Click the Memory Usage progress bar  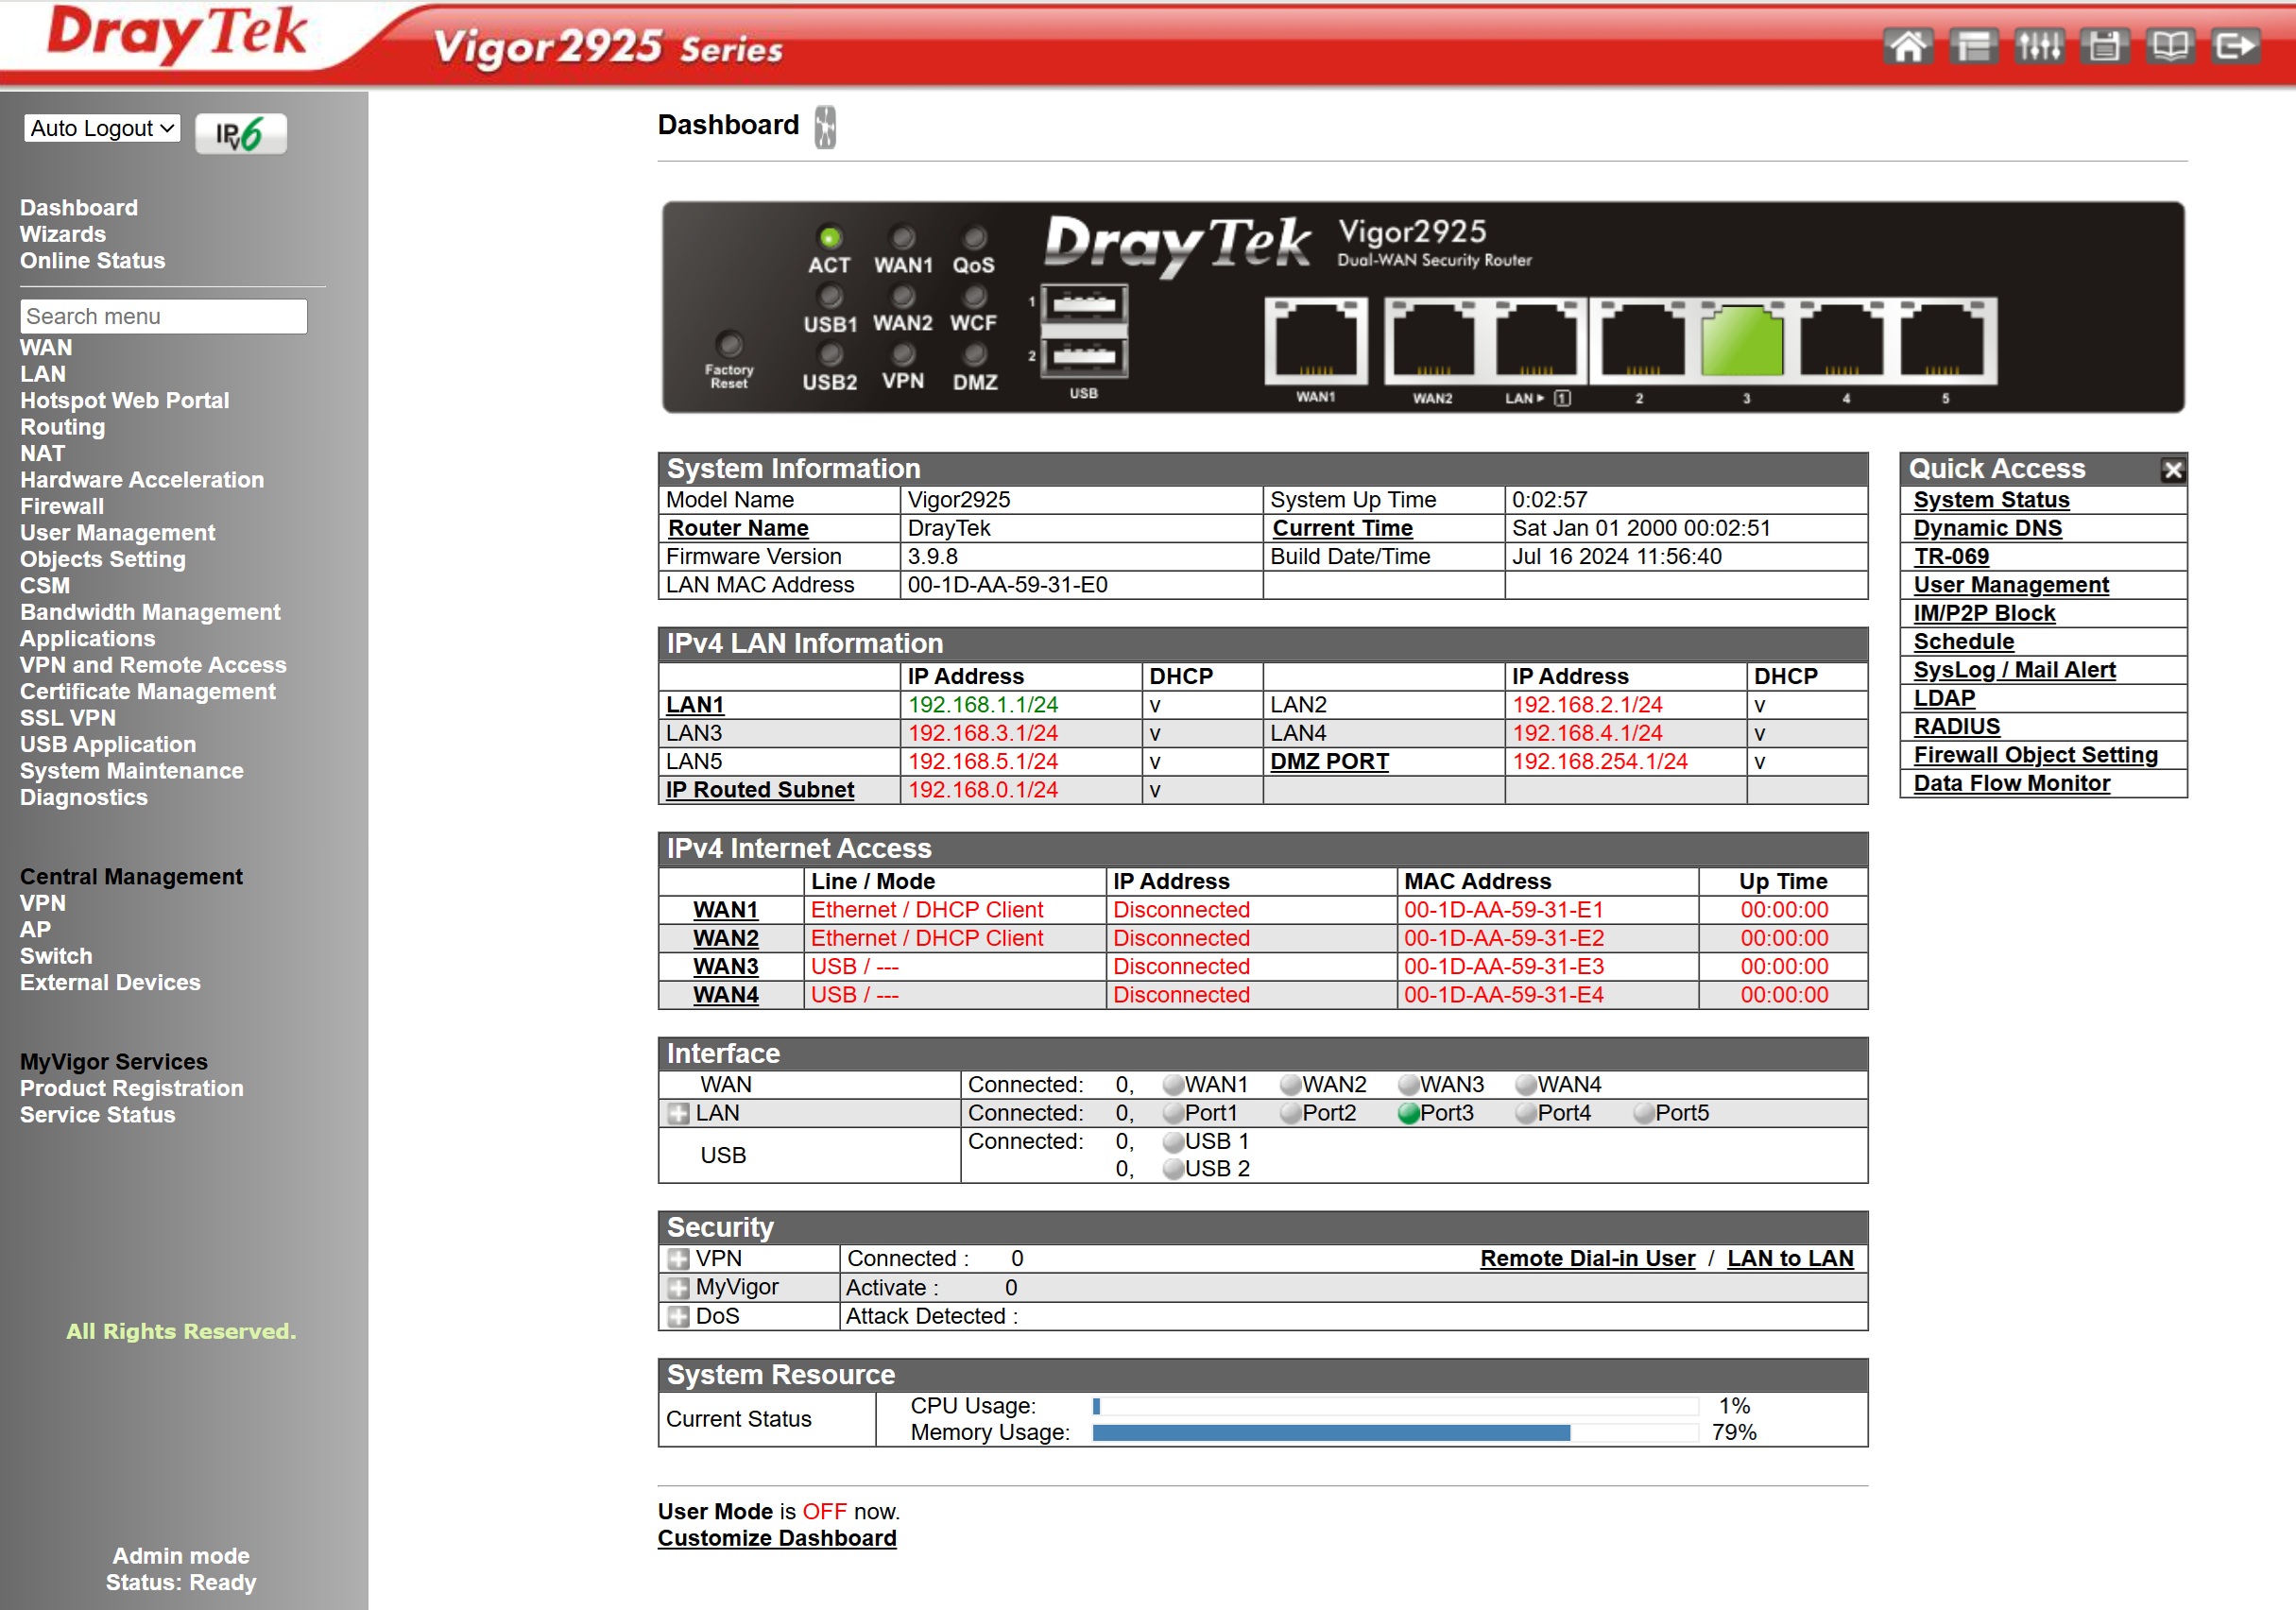[1395, 1433]
